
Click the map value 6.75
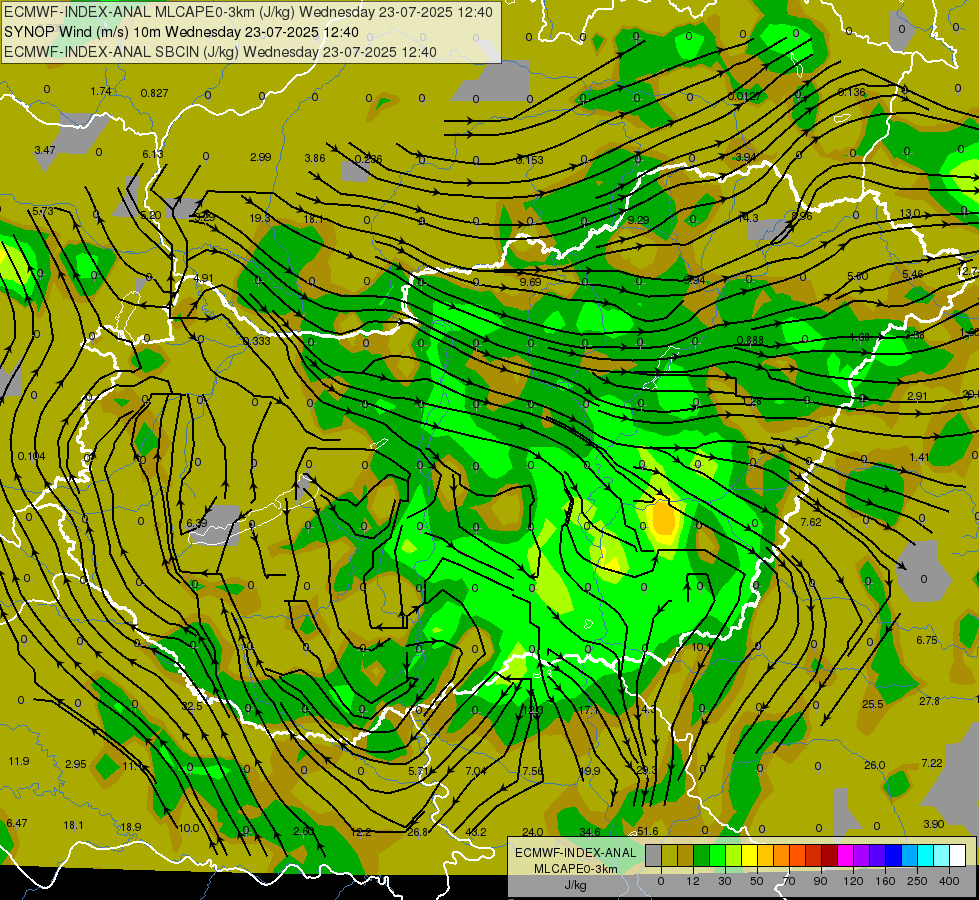click(927, 640)
